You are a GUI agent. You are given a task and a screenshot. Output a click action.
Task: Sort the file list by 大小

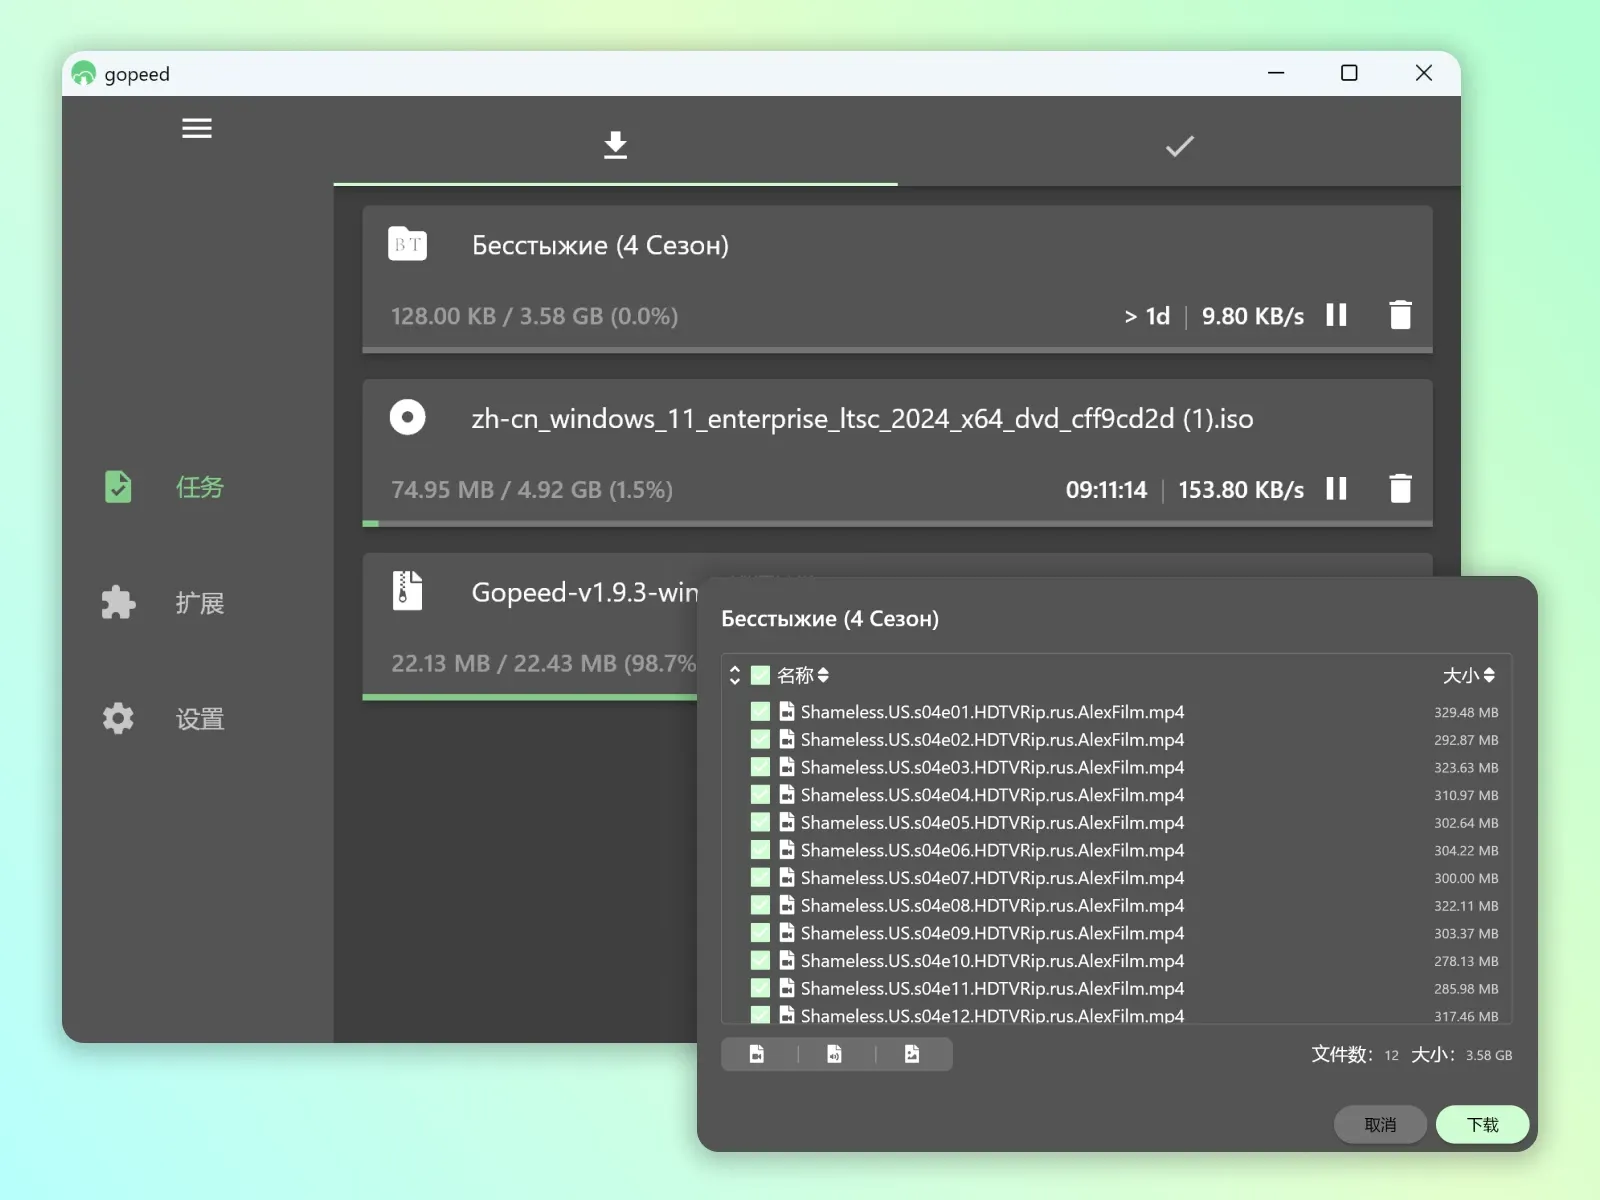(x=1469, y=675)
